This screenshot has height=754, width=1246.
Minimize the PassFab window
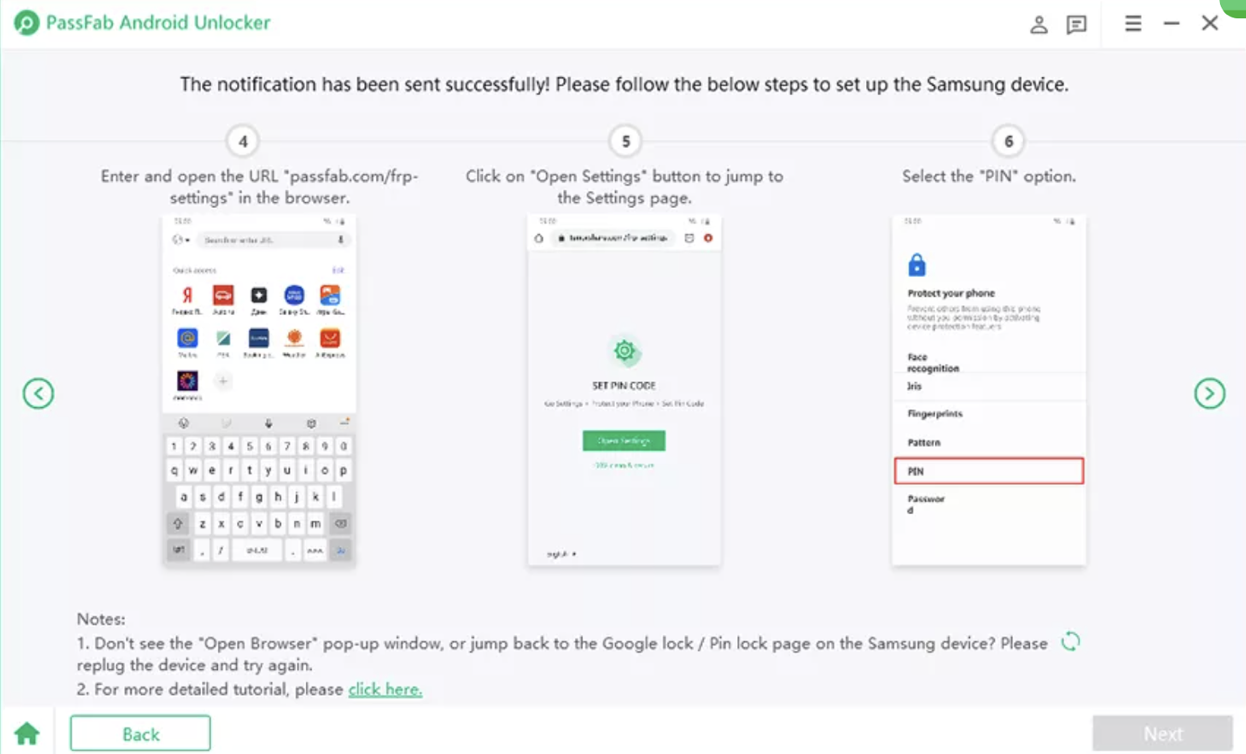click(x=1172, y=23)
